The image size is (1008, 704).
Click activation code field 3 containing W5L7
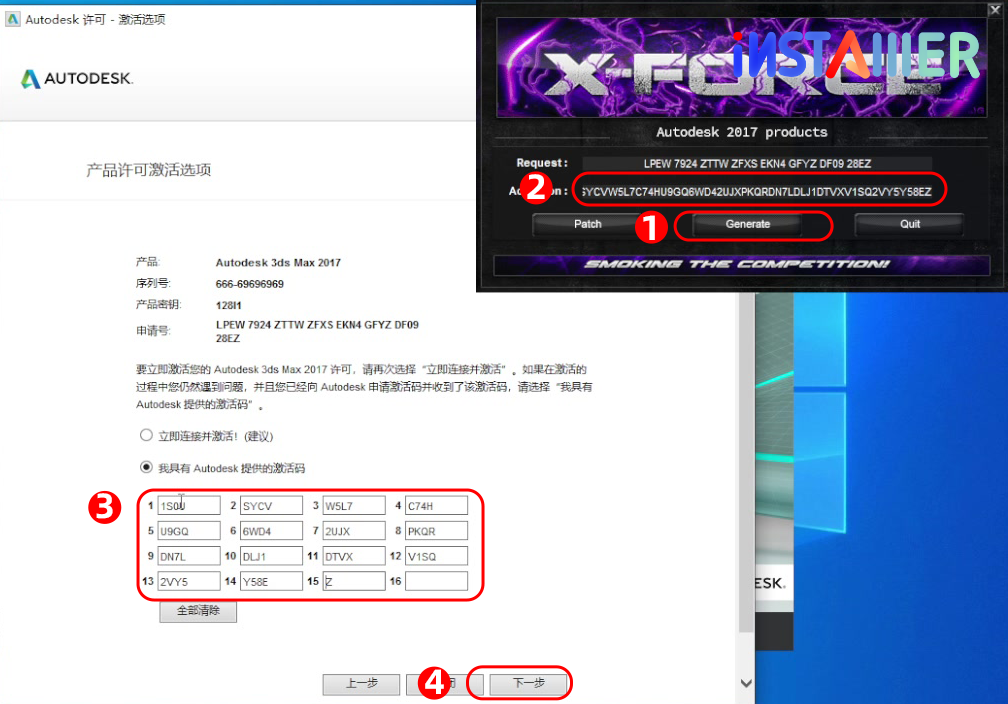(354, 505)
